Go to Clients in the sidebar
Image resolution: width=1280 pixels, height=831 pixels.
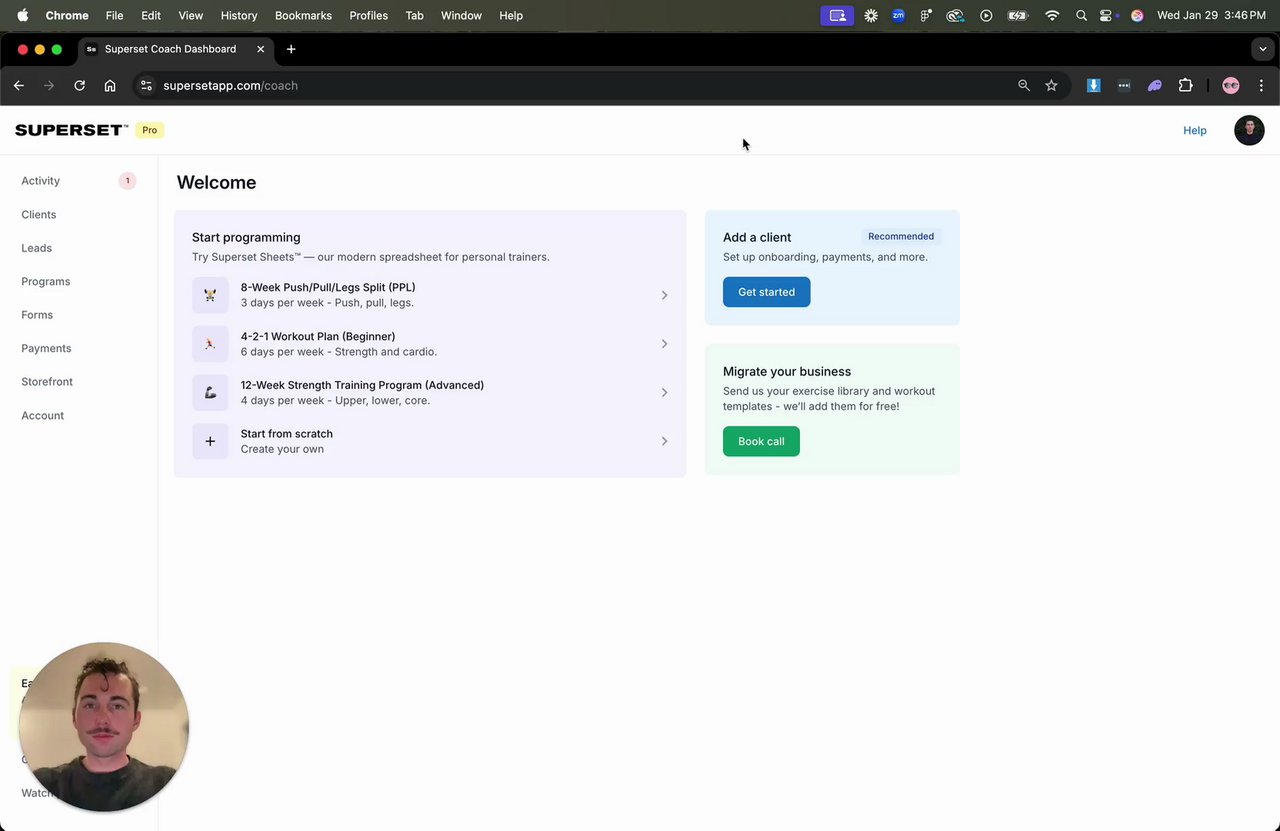pos(39,215)
